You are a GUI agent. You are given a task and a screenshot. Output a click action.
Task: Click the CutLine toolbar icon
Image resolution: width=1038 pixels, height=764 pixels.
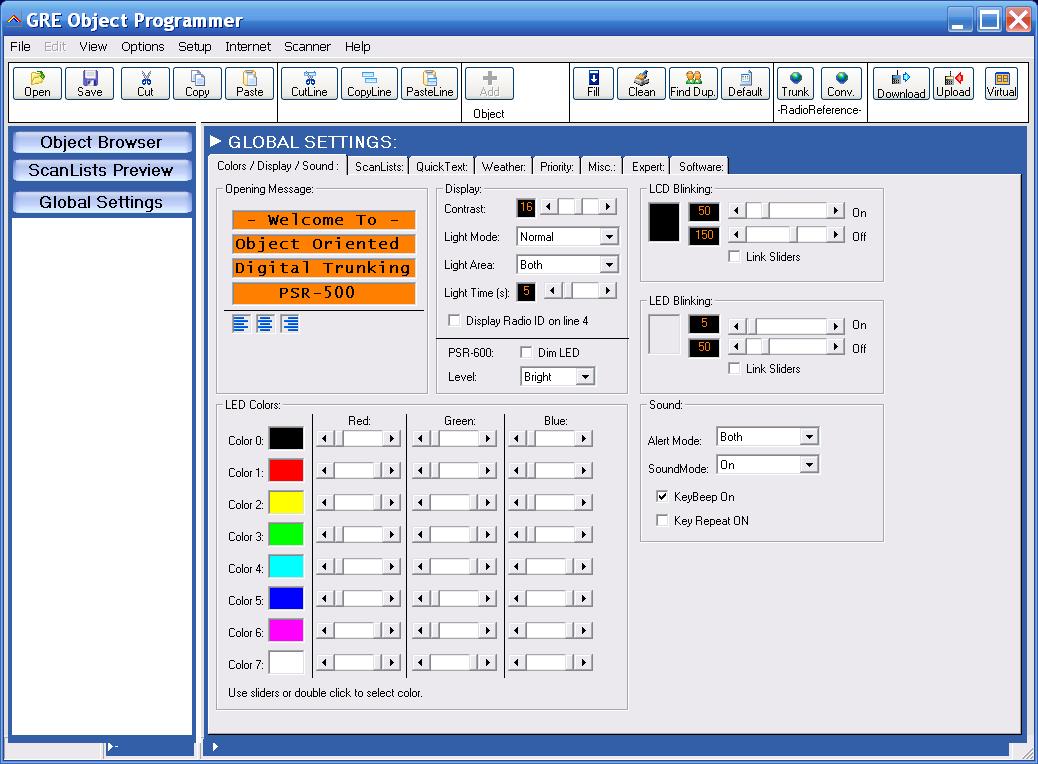pos(309,84)
